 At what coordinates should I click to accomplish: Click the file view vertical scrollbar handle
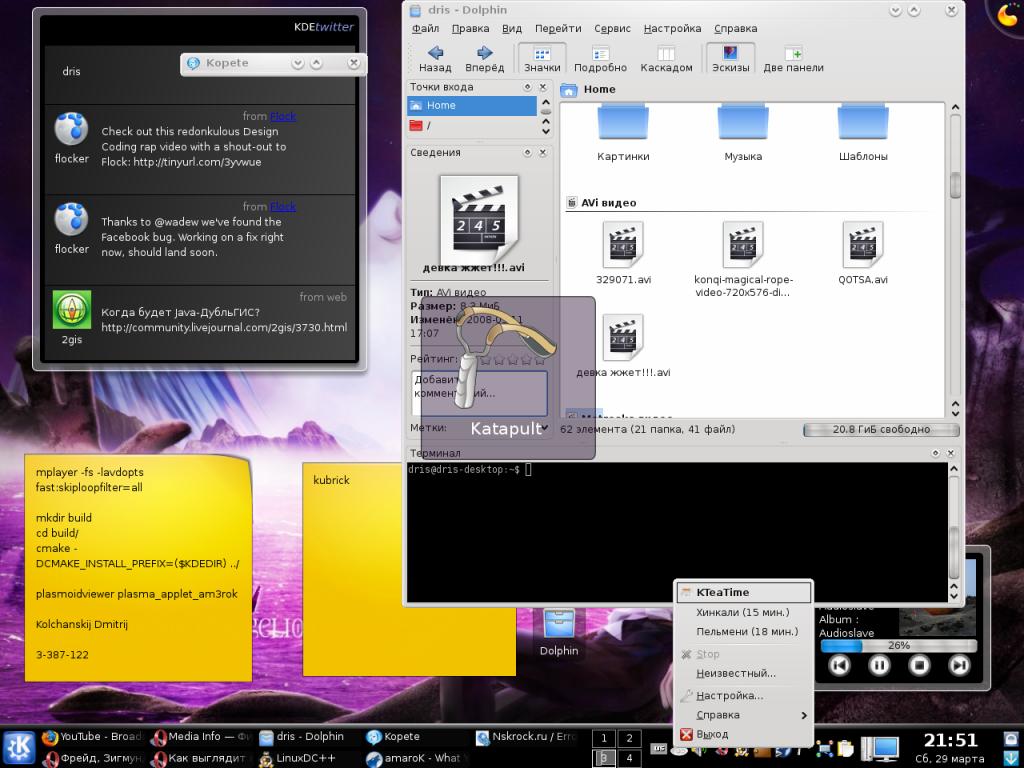point(955,185)
